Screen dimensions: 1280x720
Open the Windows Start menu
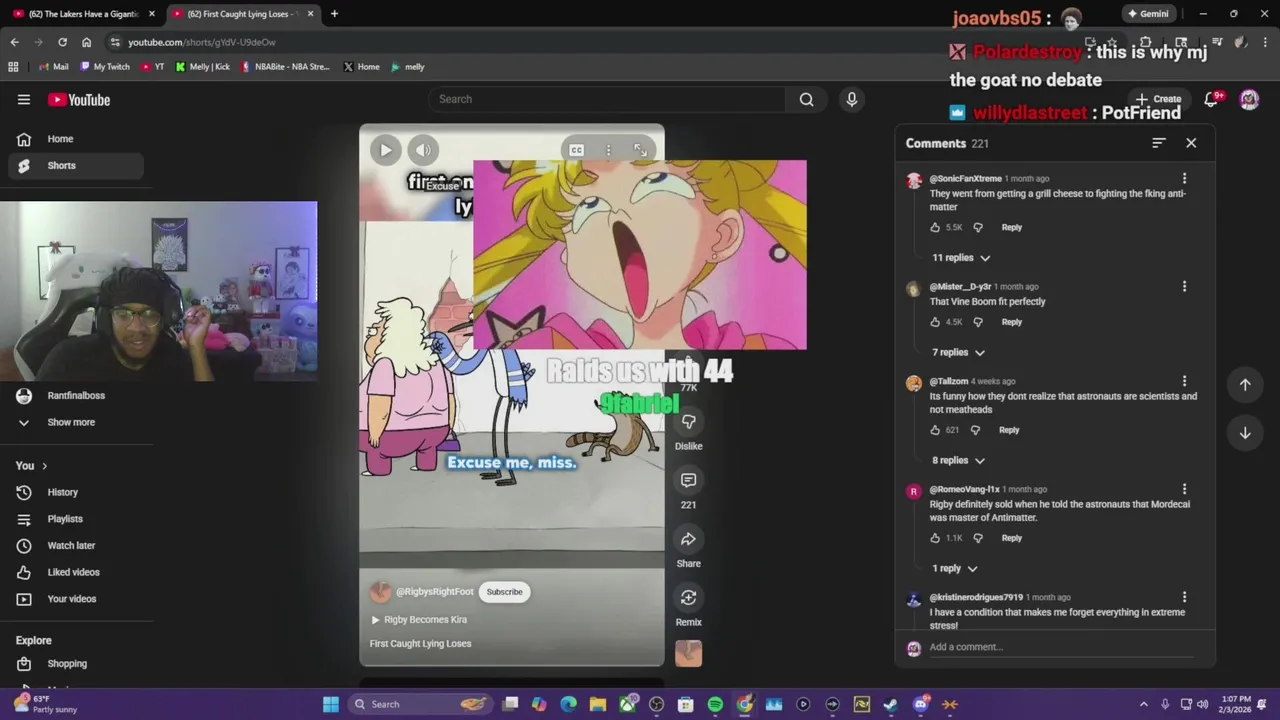[x=331, y=704]
